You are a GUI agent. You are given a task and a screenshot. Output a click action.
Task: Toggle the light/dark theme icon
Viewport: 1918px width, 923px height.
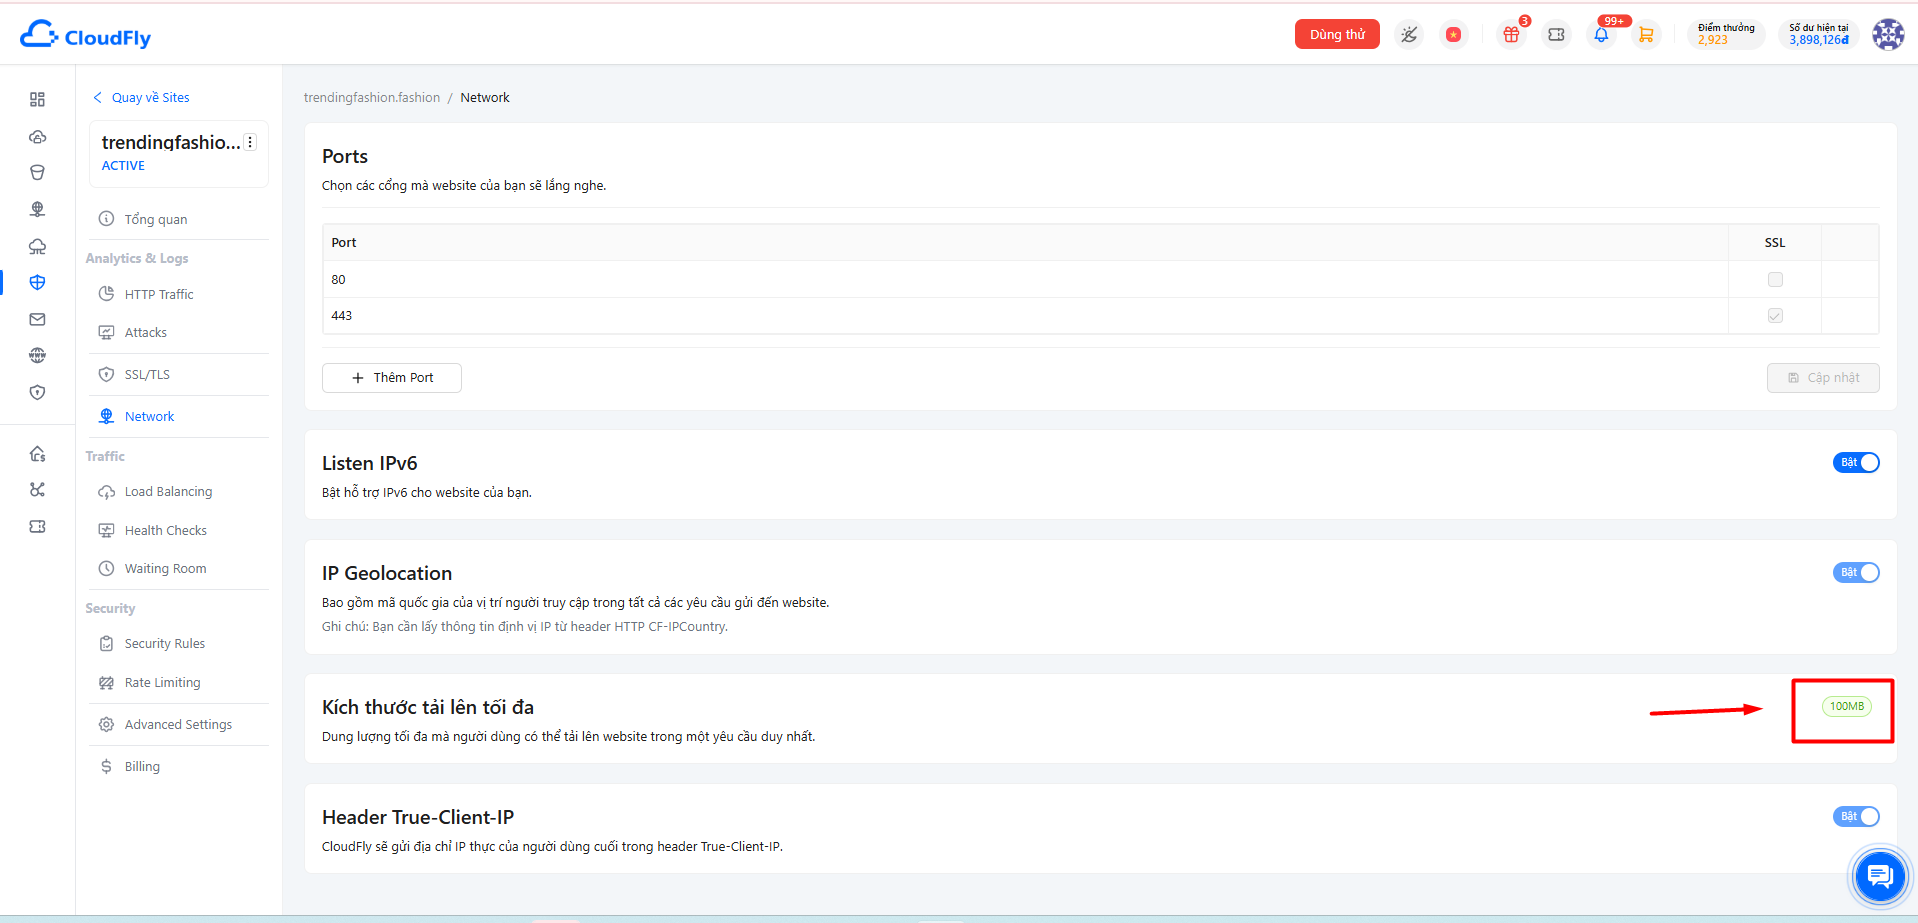click(x=1409, y=35)
